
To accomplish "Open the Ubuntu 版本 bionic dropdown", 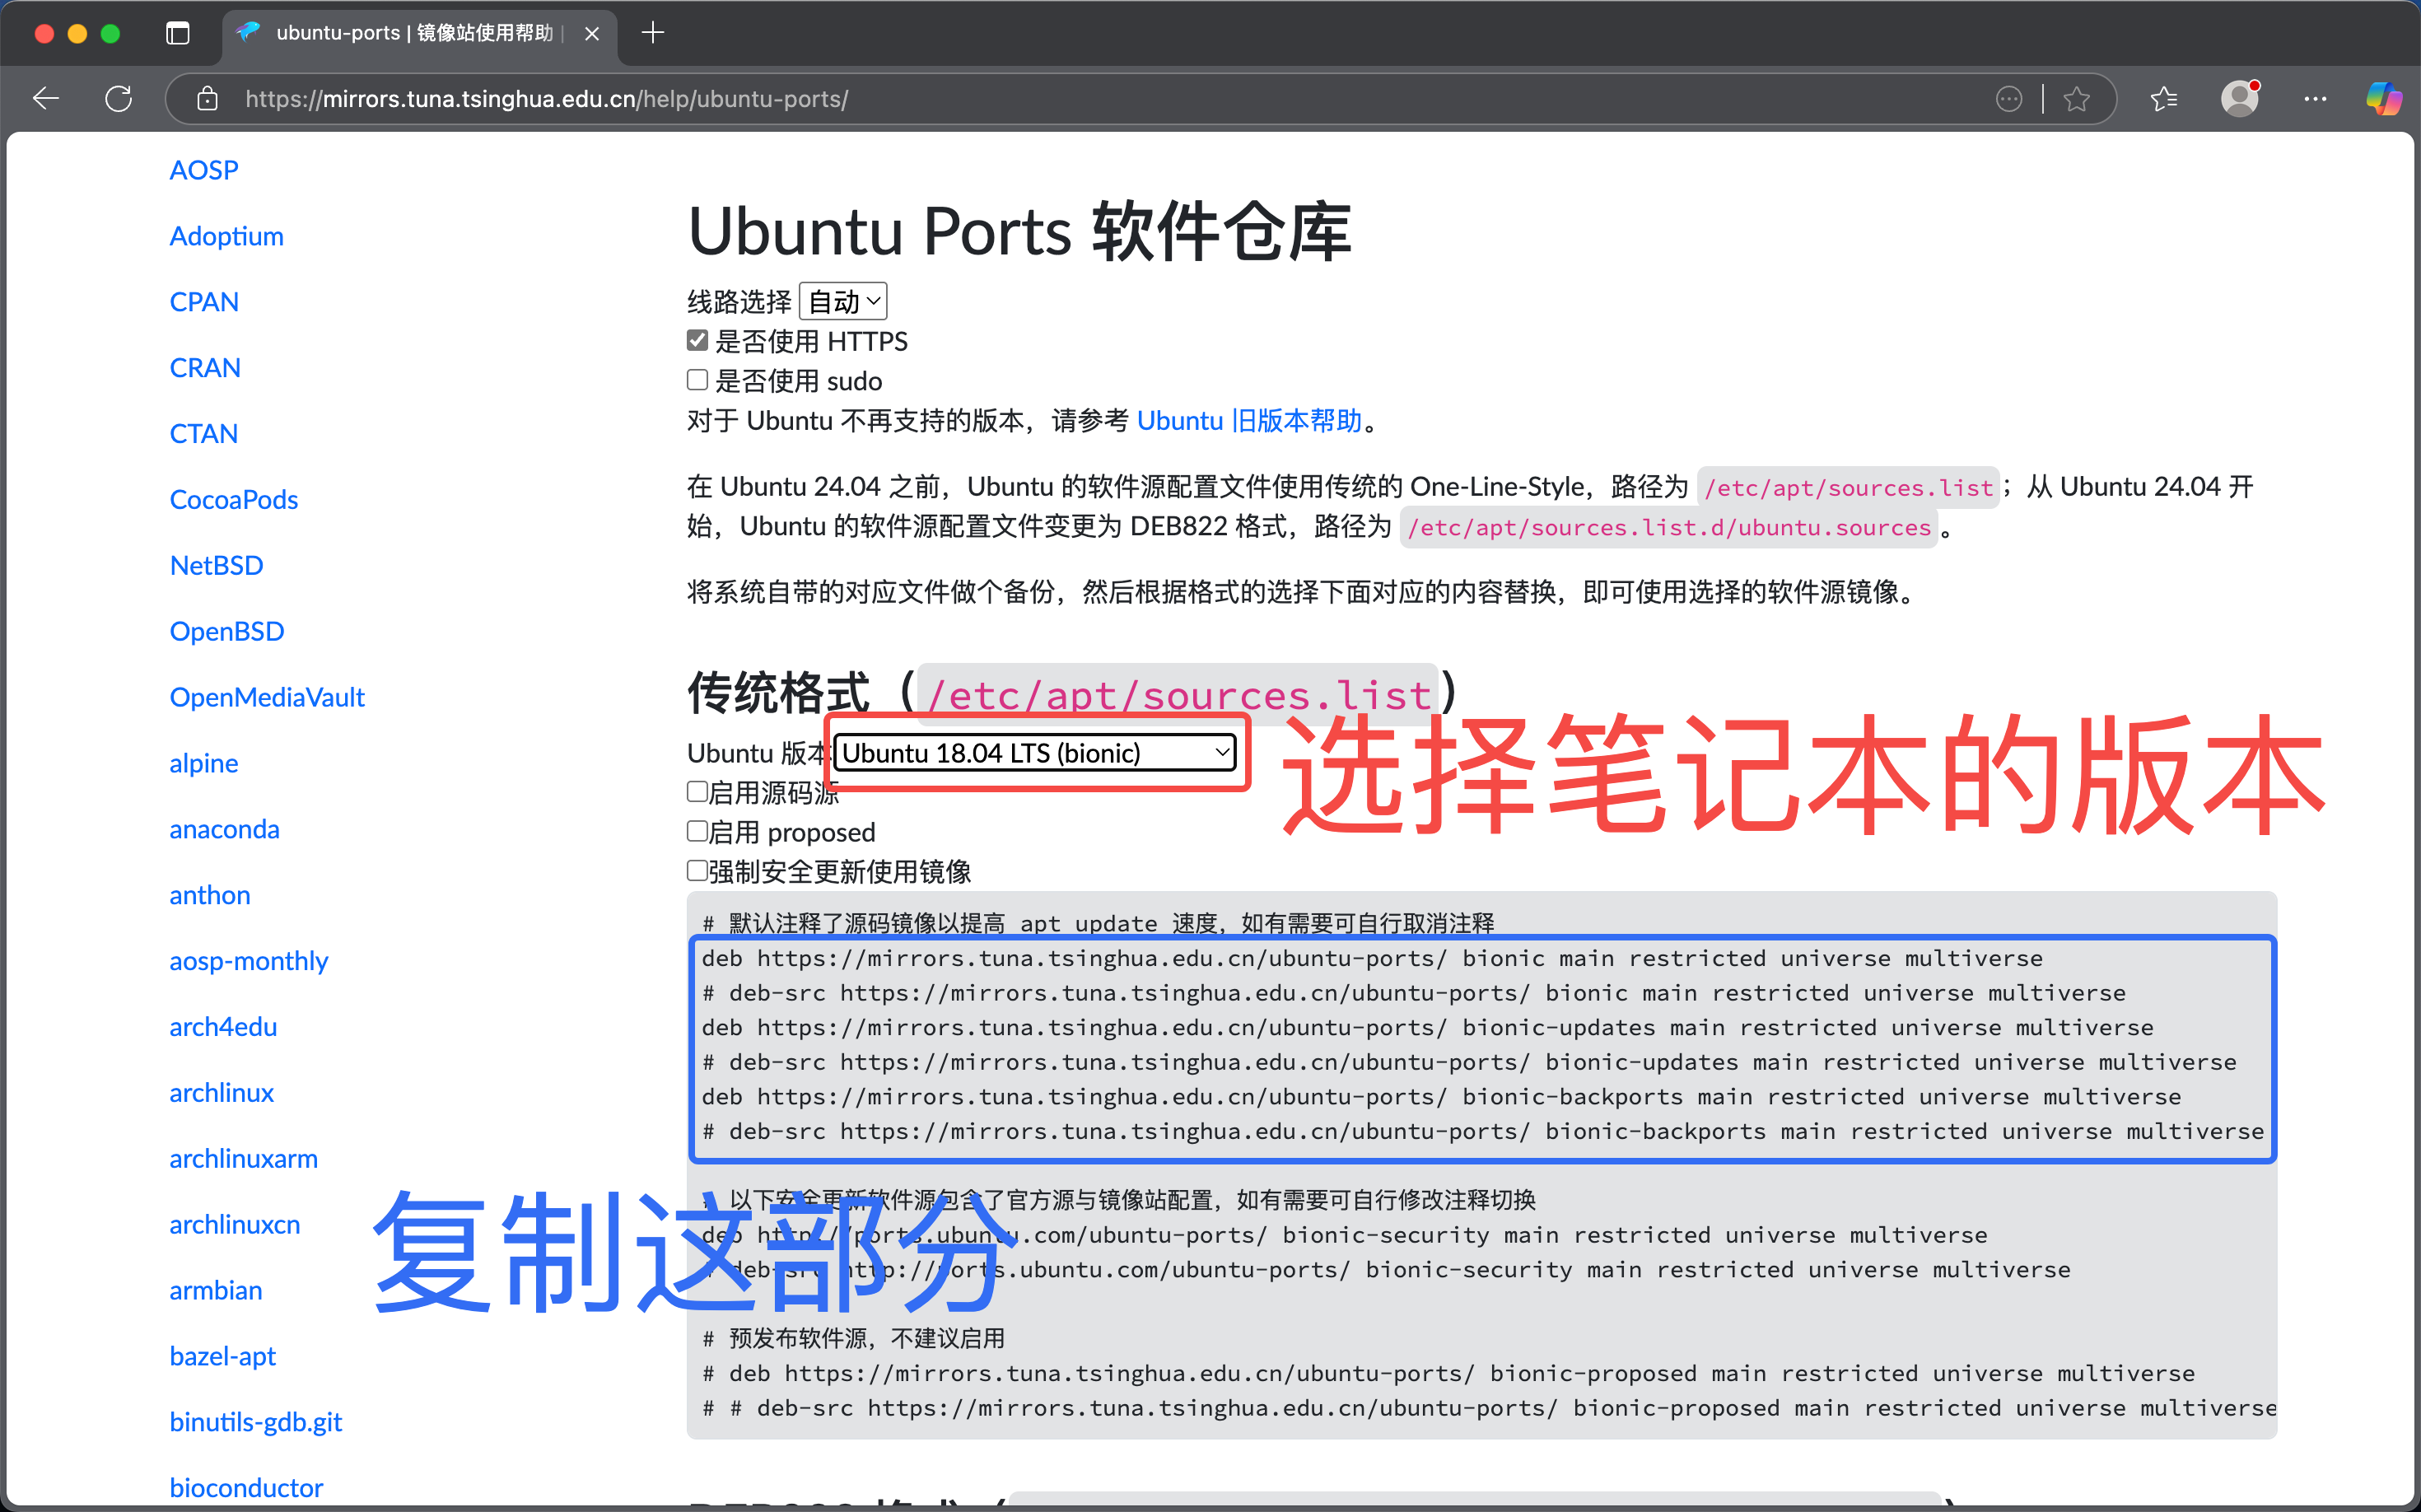I will (x=1035, y=752).
